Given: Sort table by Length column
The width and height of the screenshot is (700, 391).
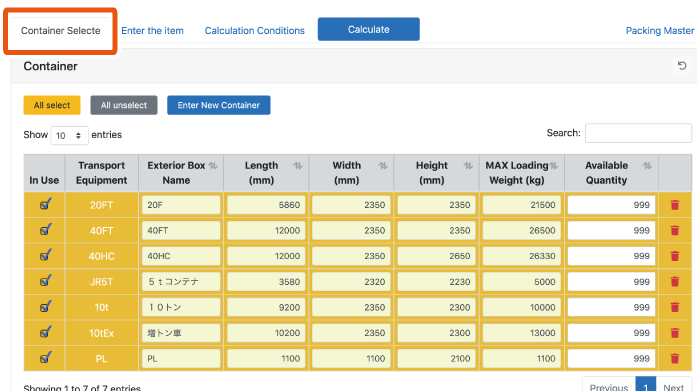Looking at the screenshot, I should pyautogui.click(x=298, y=166).
